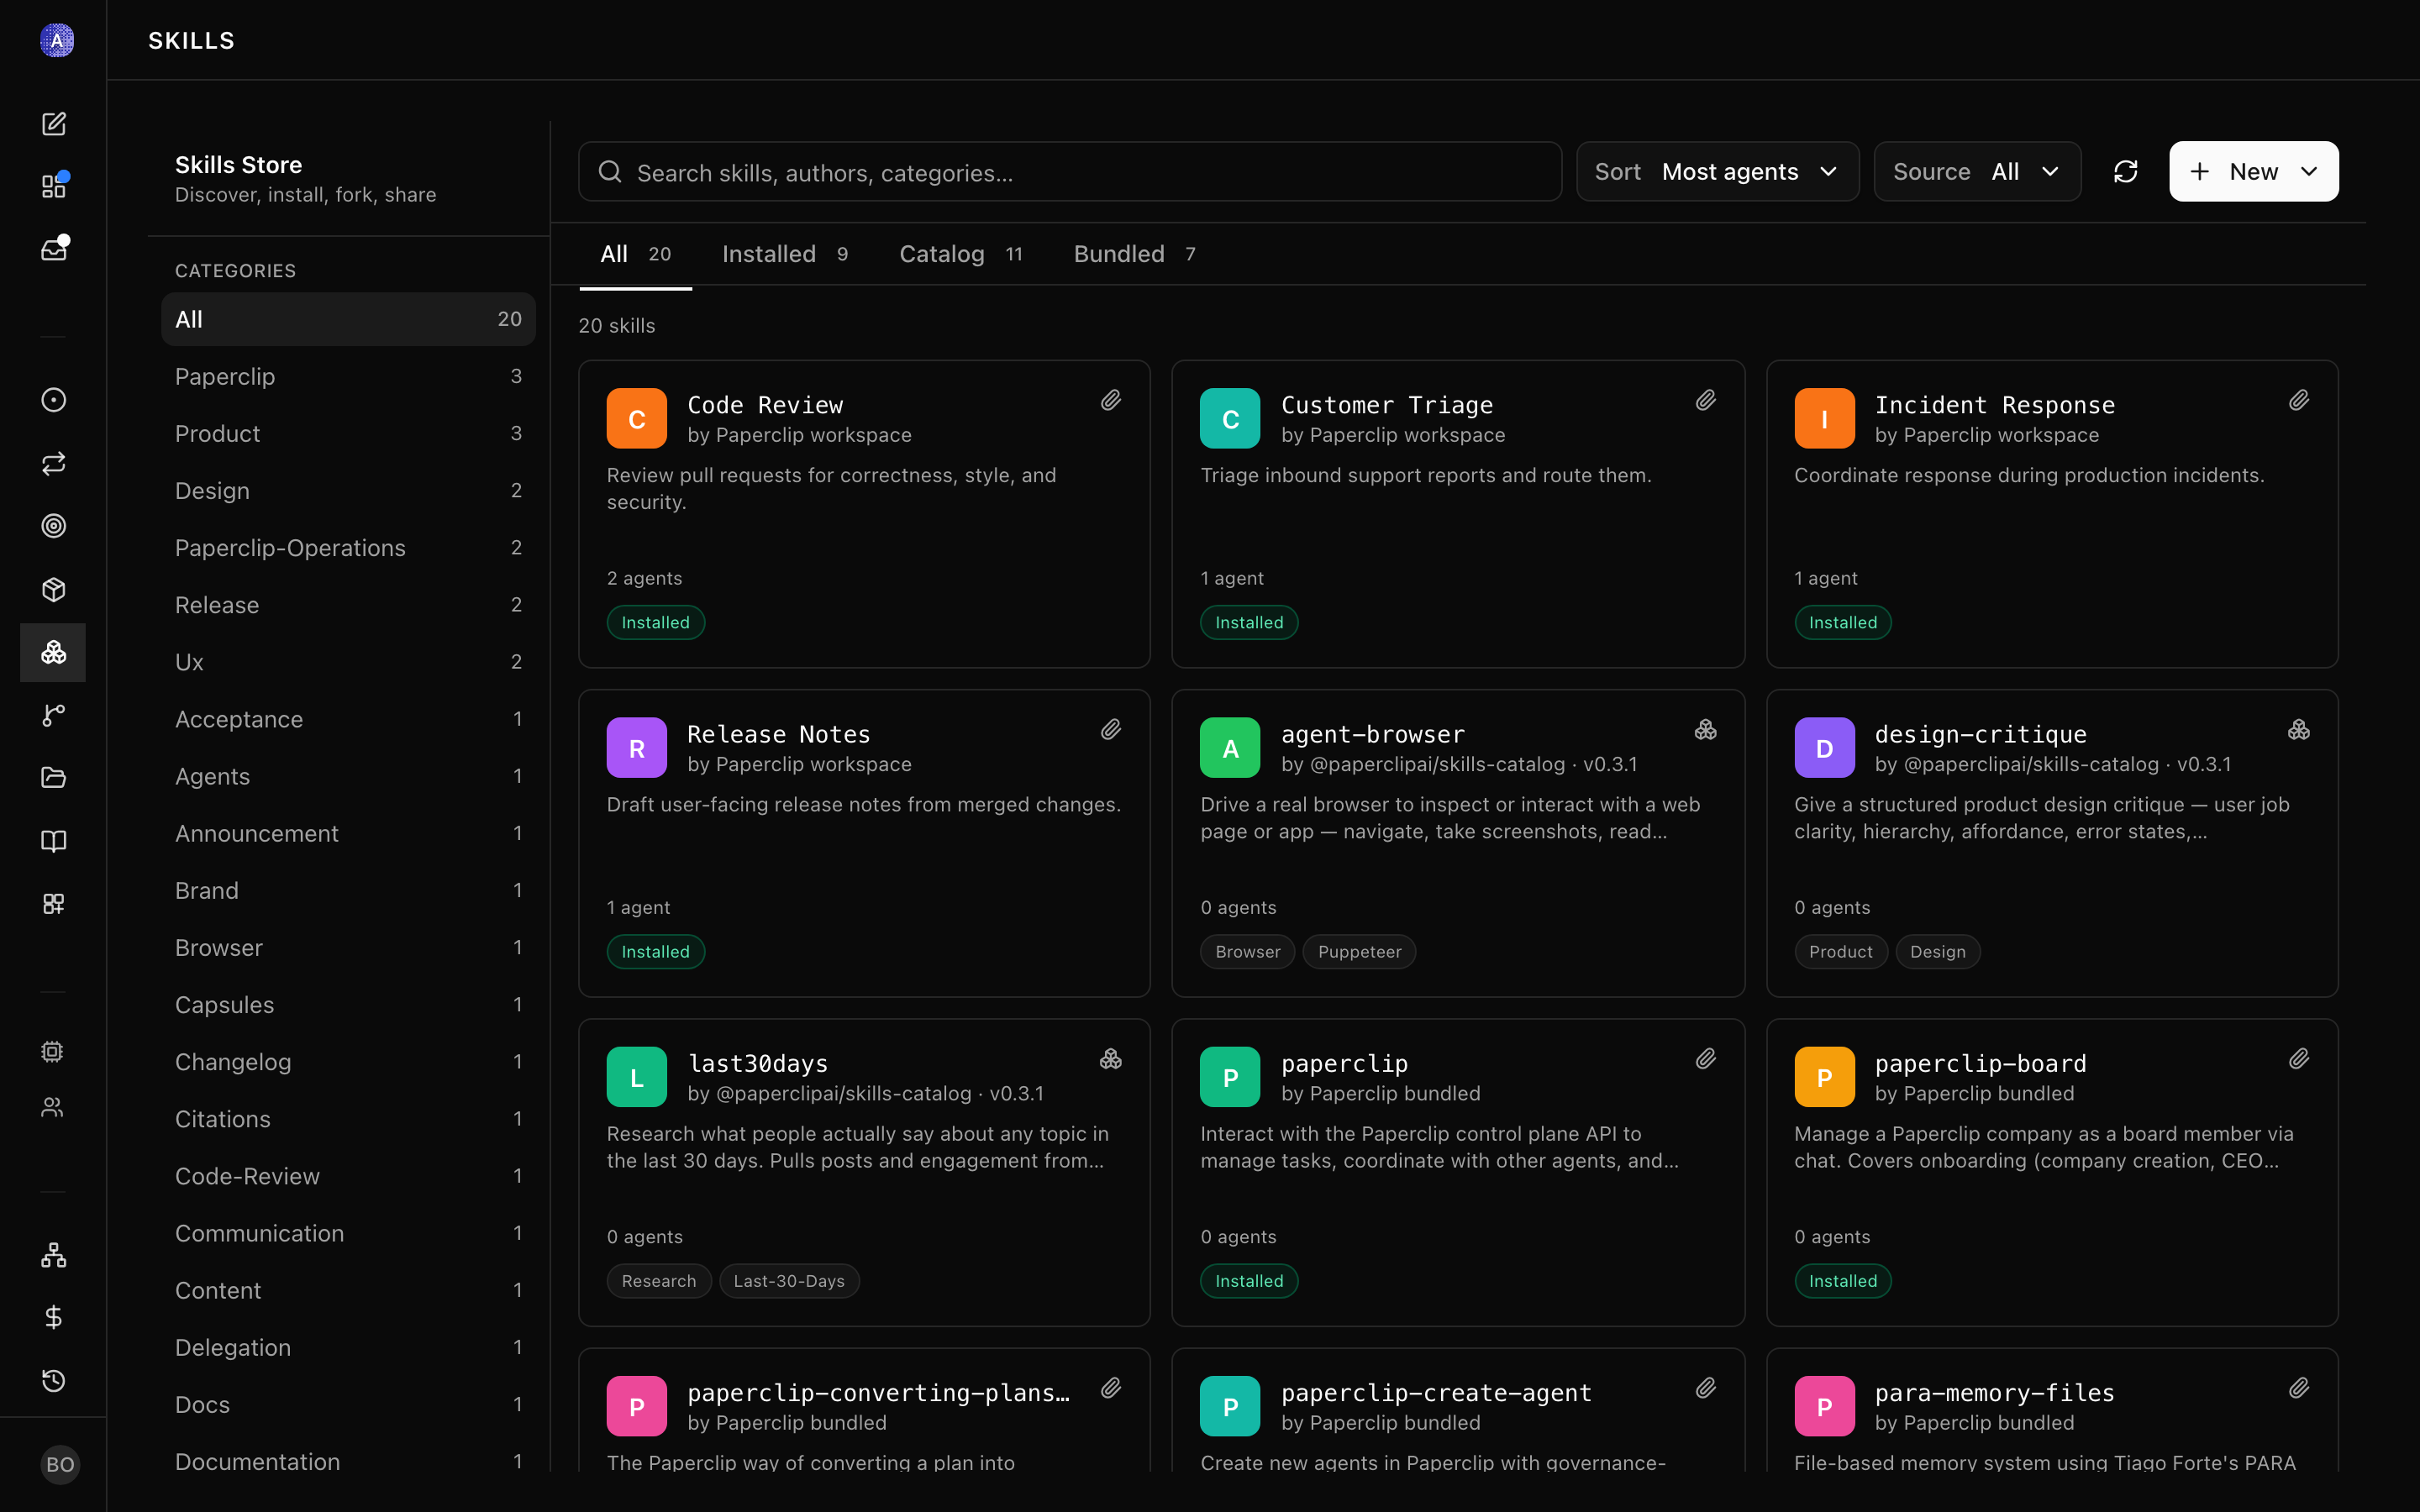Click the Last-30-Days tag
This screenshot has height=1512, width=2420.
(789, 1280)
